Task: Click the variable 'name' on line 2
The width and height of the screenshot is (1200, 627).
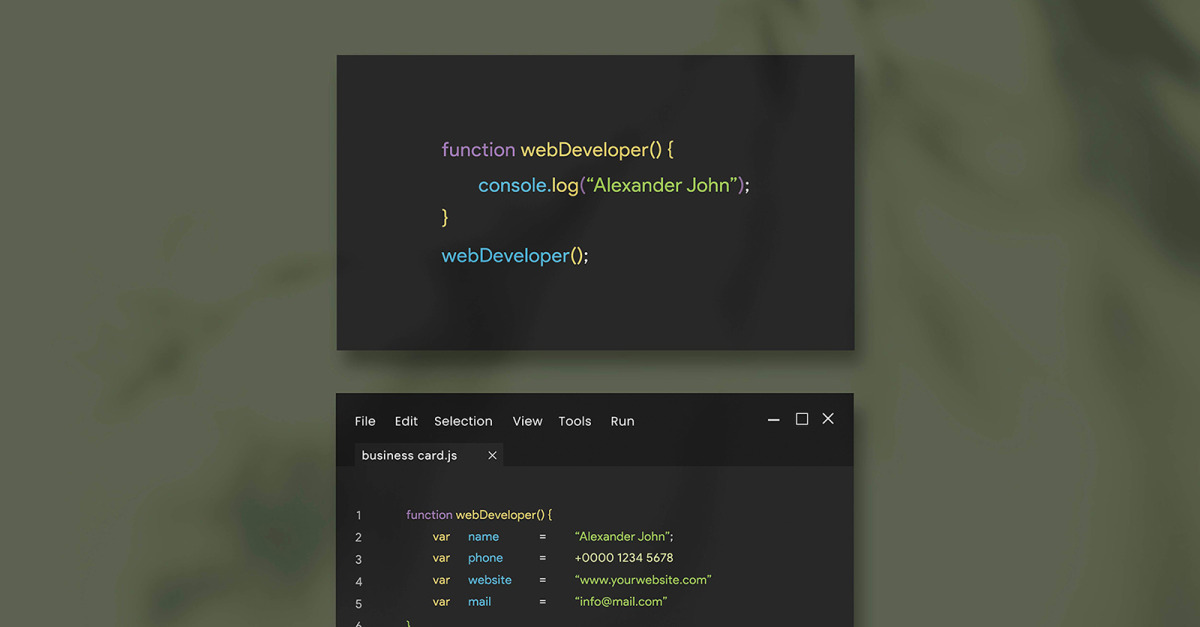Action: point(483,537)
